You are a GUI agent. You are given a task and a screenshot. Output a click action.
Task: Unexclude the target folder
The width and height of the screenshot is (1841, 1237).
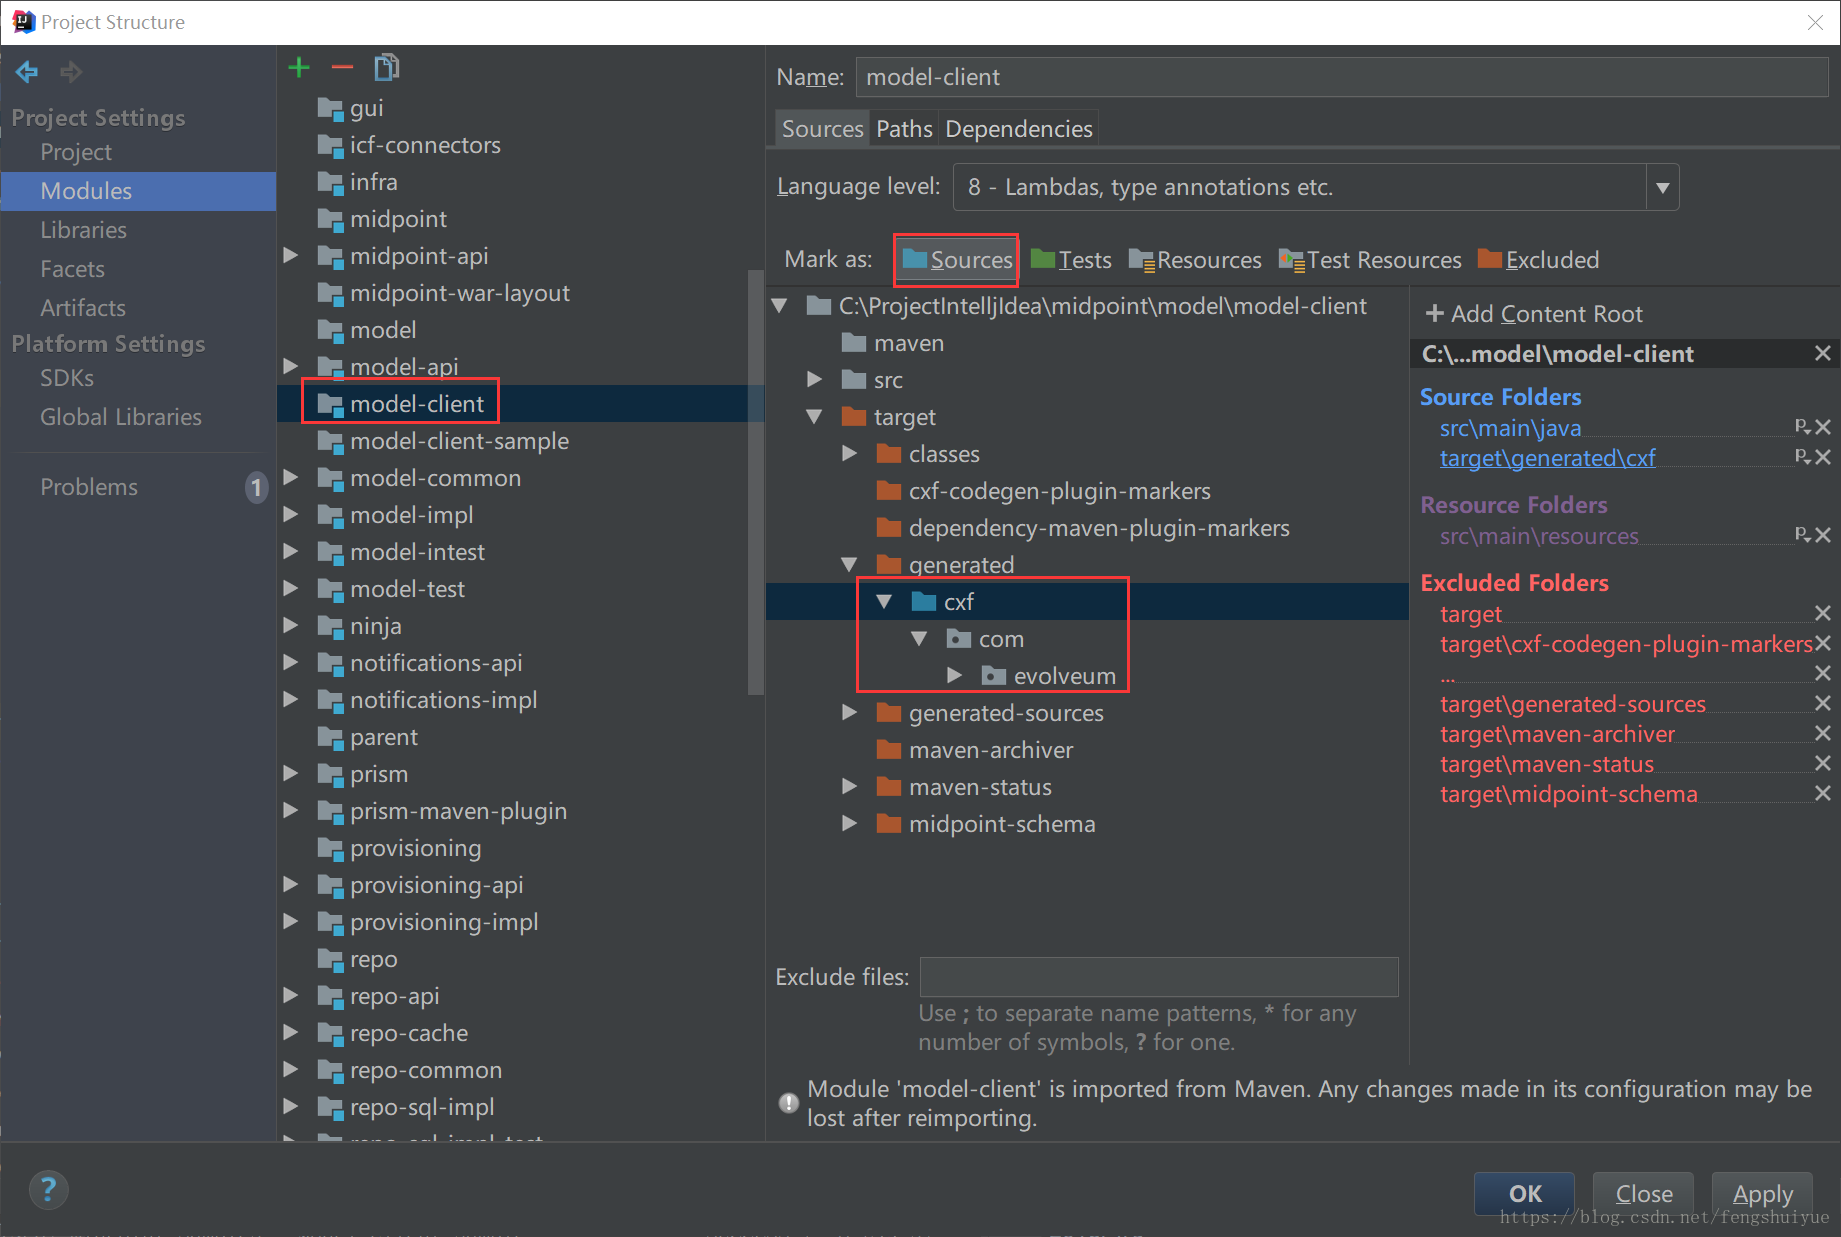pos(1824,614)
